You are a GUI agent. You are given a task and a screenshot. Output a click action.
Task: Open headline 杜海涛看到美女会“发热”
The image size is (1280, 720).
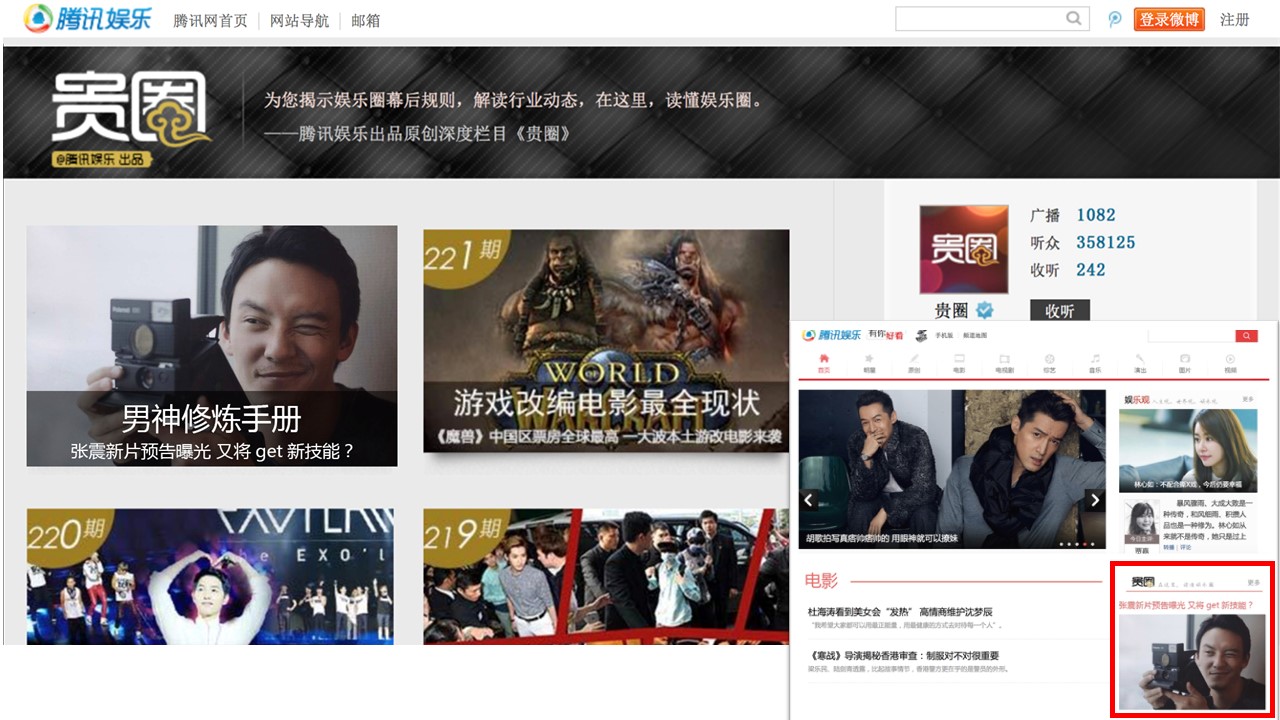click(900, 612)
